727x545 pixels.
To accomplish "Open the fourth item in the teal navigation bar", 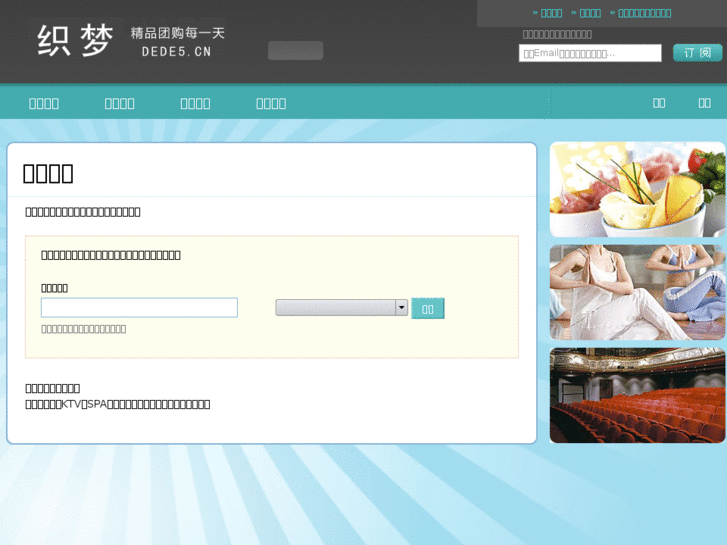I will pos(271,103).
